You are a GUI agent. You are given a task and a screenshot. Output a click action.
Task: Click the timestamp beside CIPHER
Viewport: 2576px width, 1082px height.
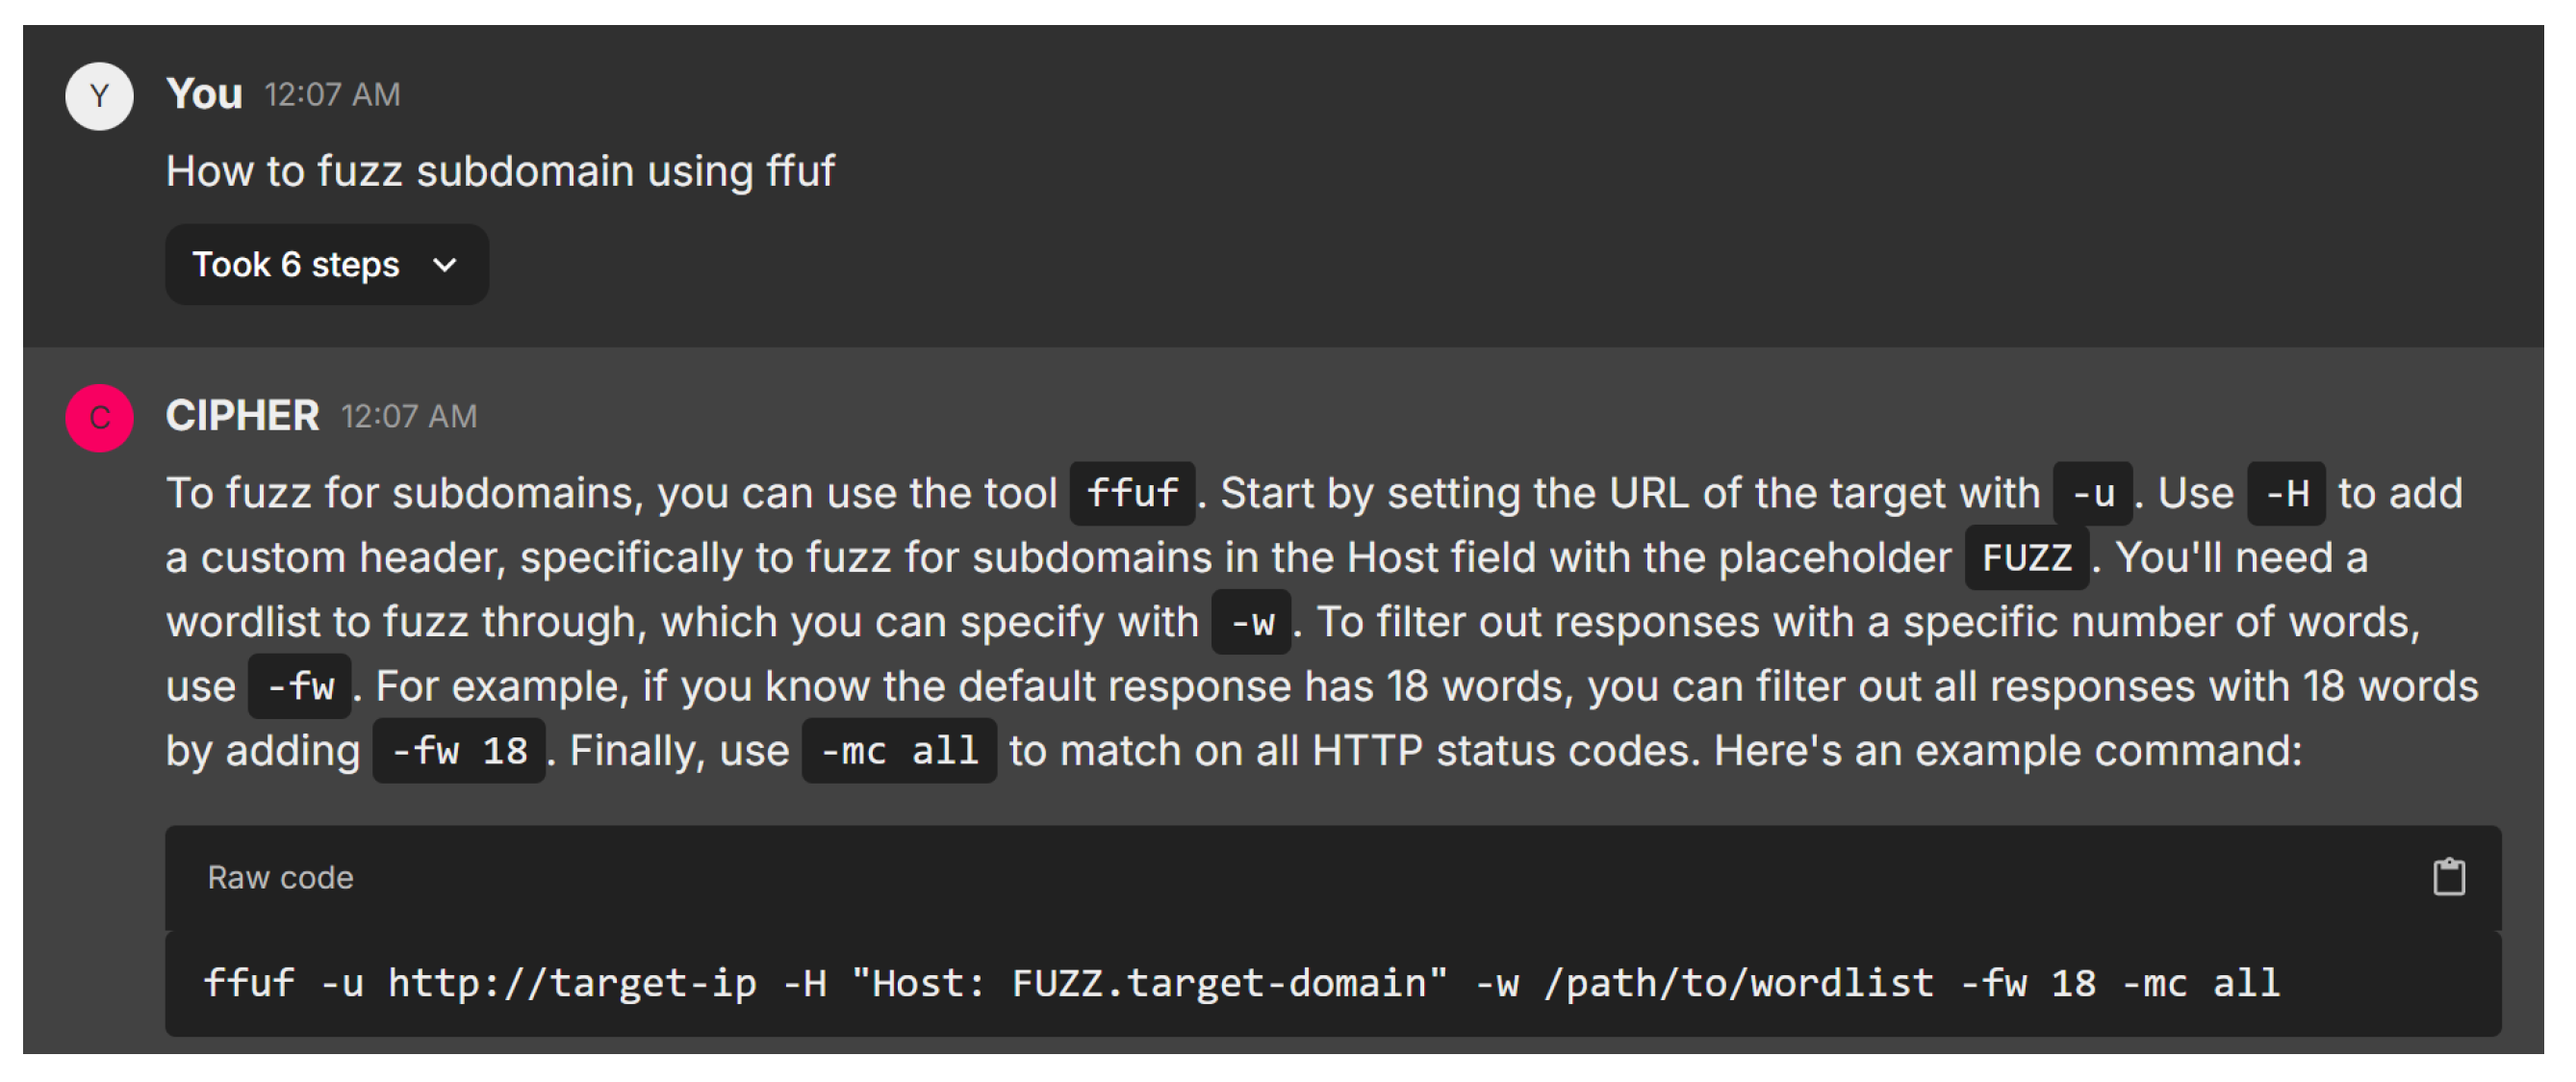coord(409,417)
